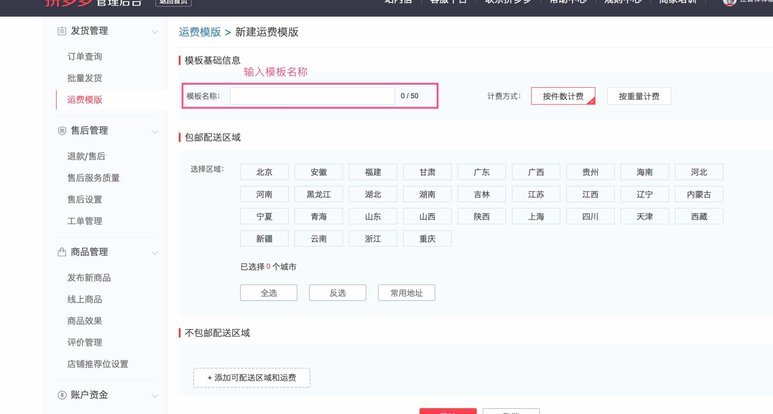Image resolution: width=773 pixels, height=414 pixels.
Task: Pick 西藏 as delivery region
Action: (x=699, y=216)
